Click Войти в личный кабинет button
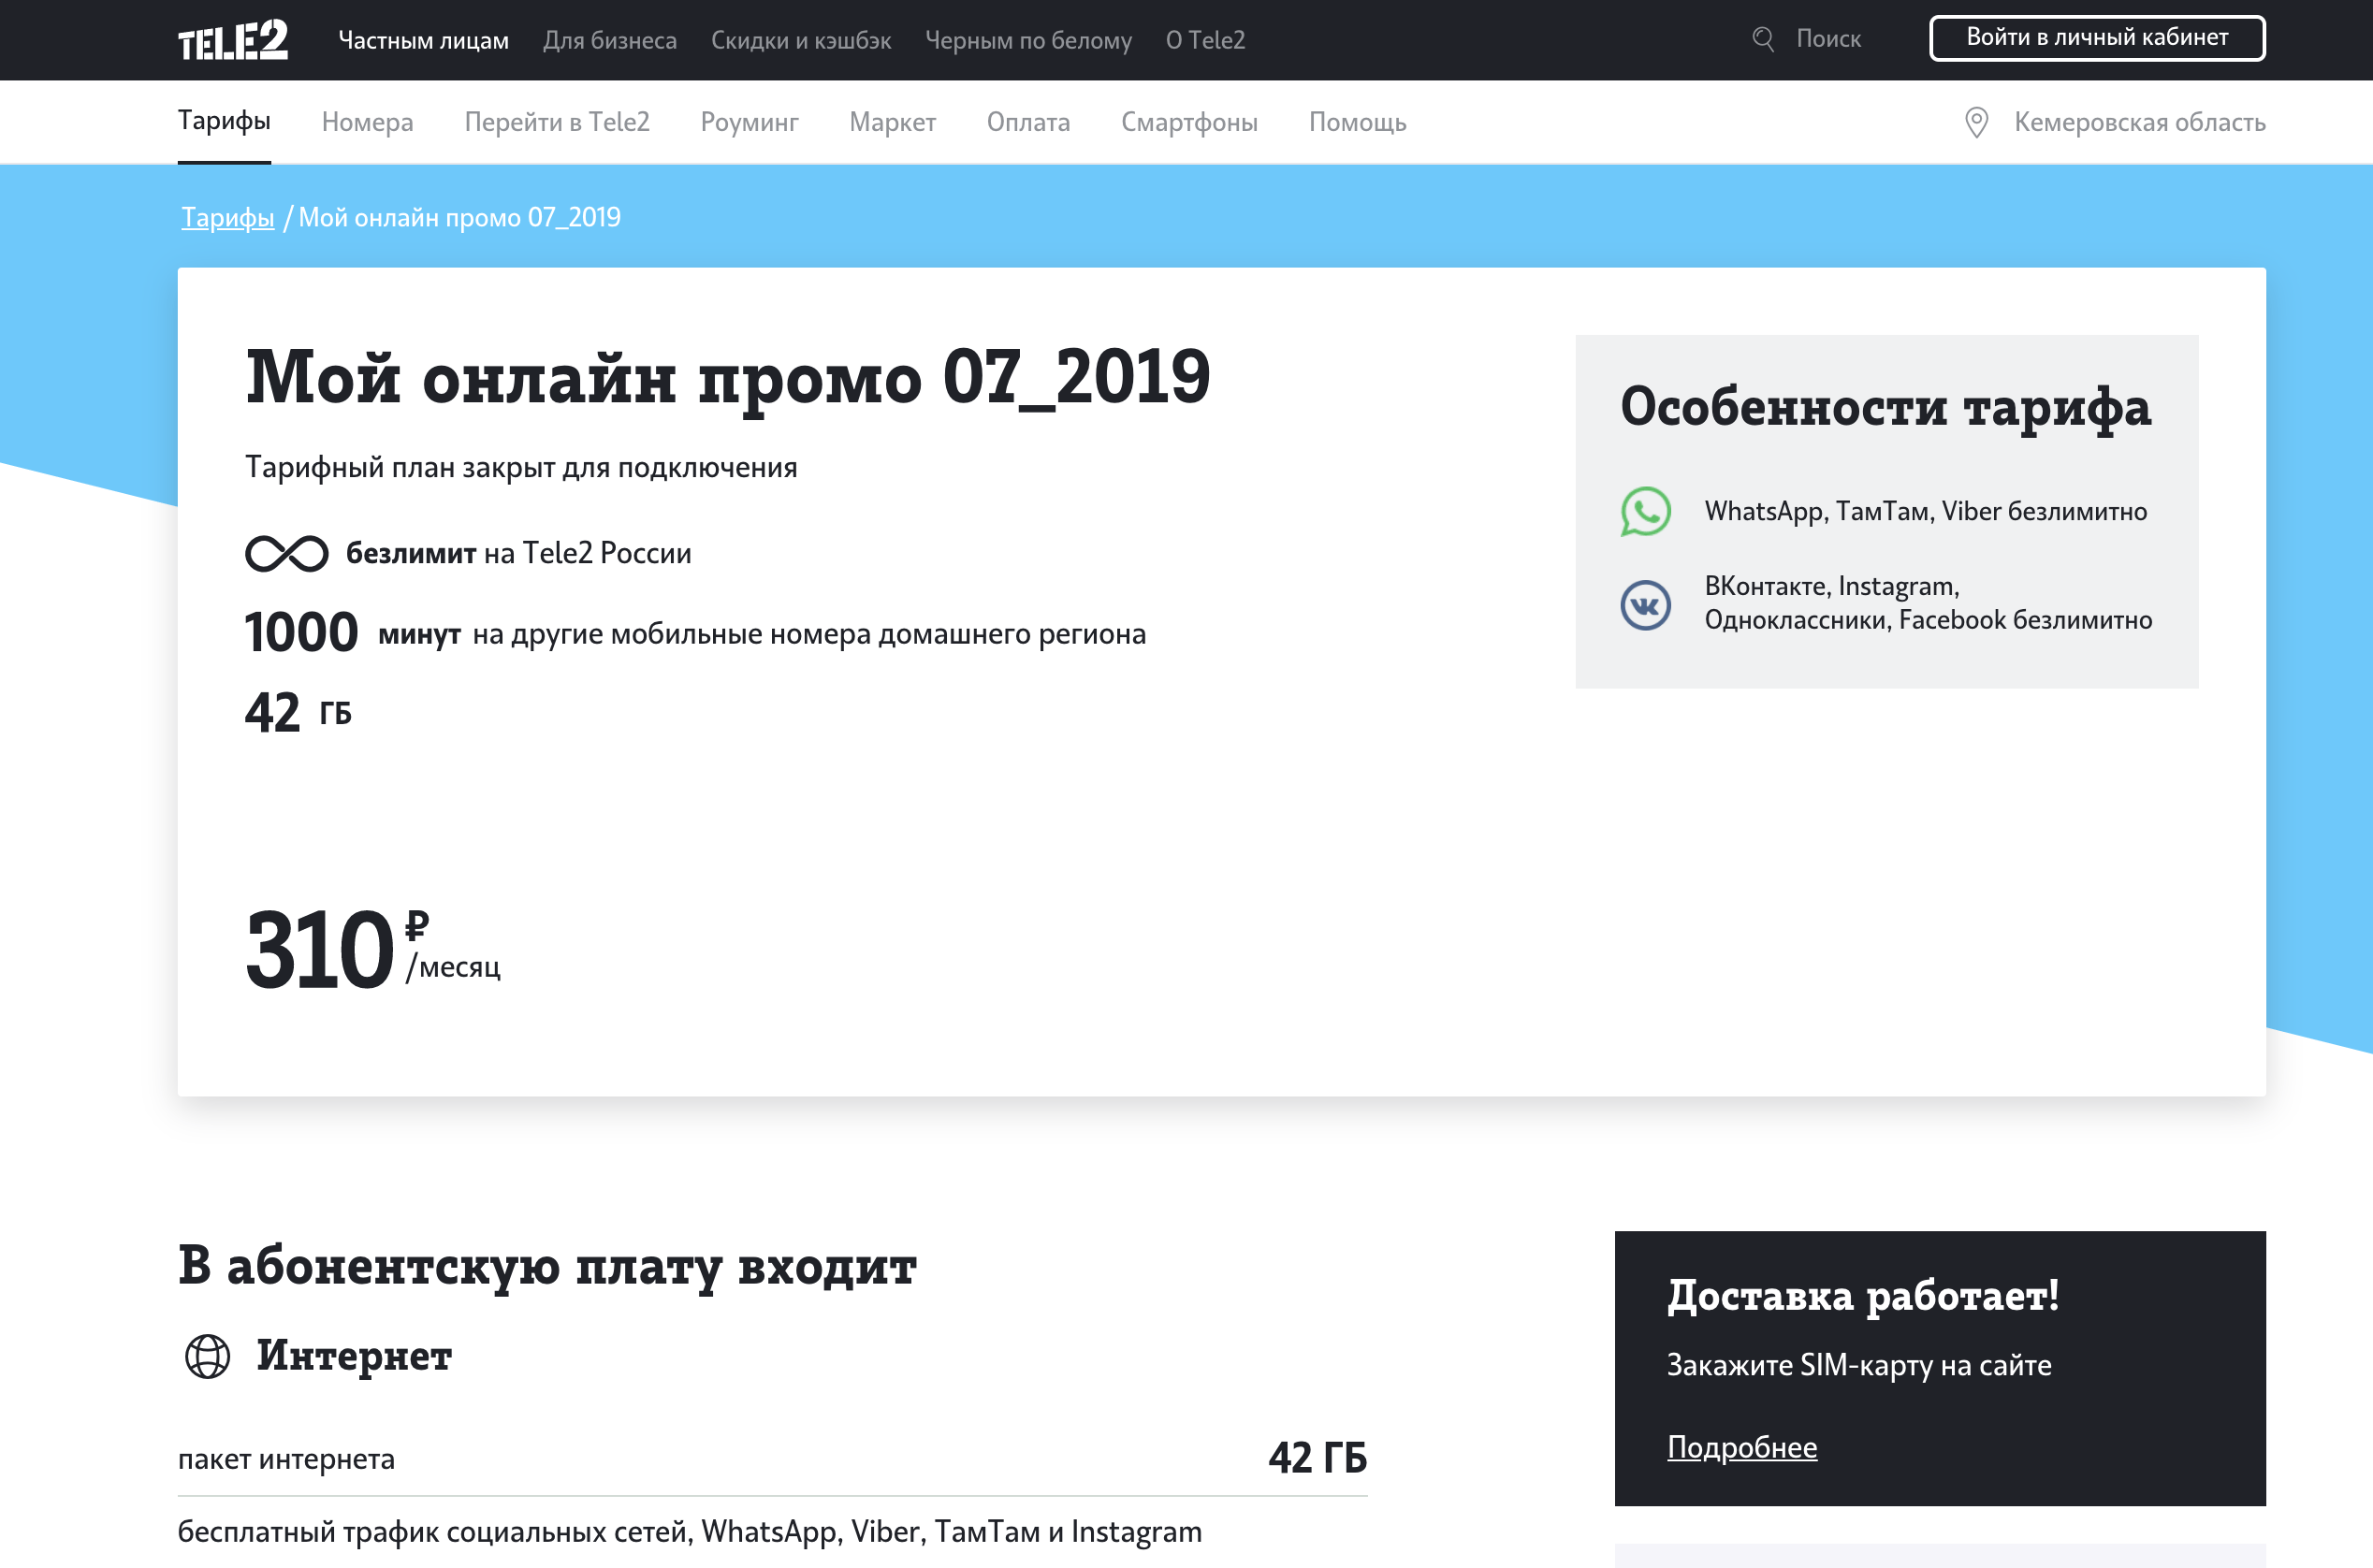 (2097, 38)
